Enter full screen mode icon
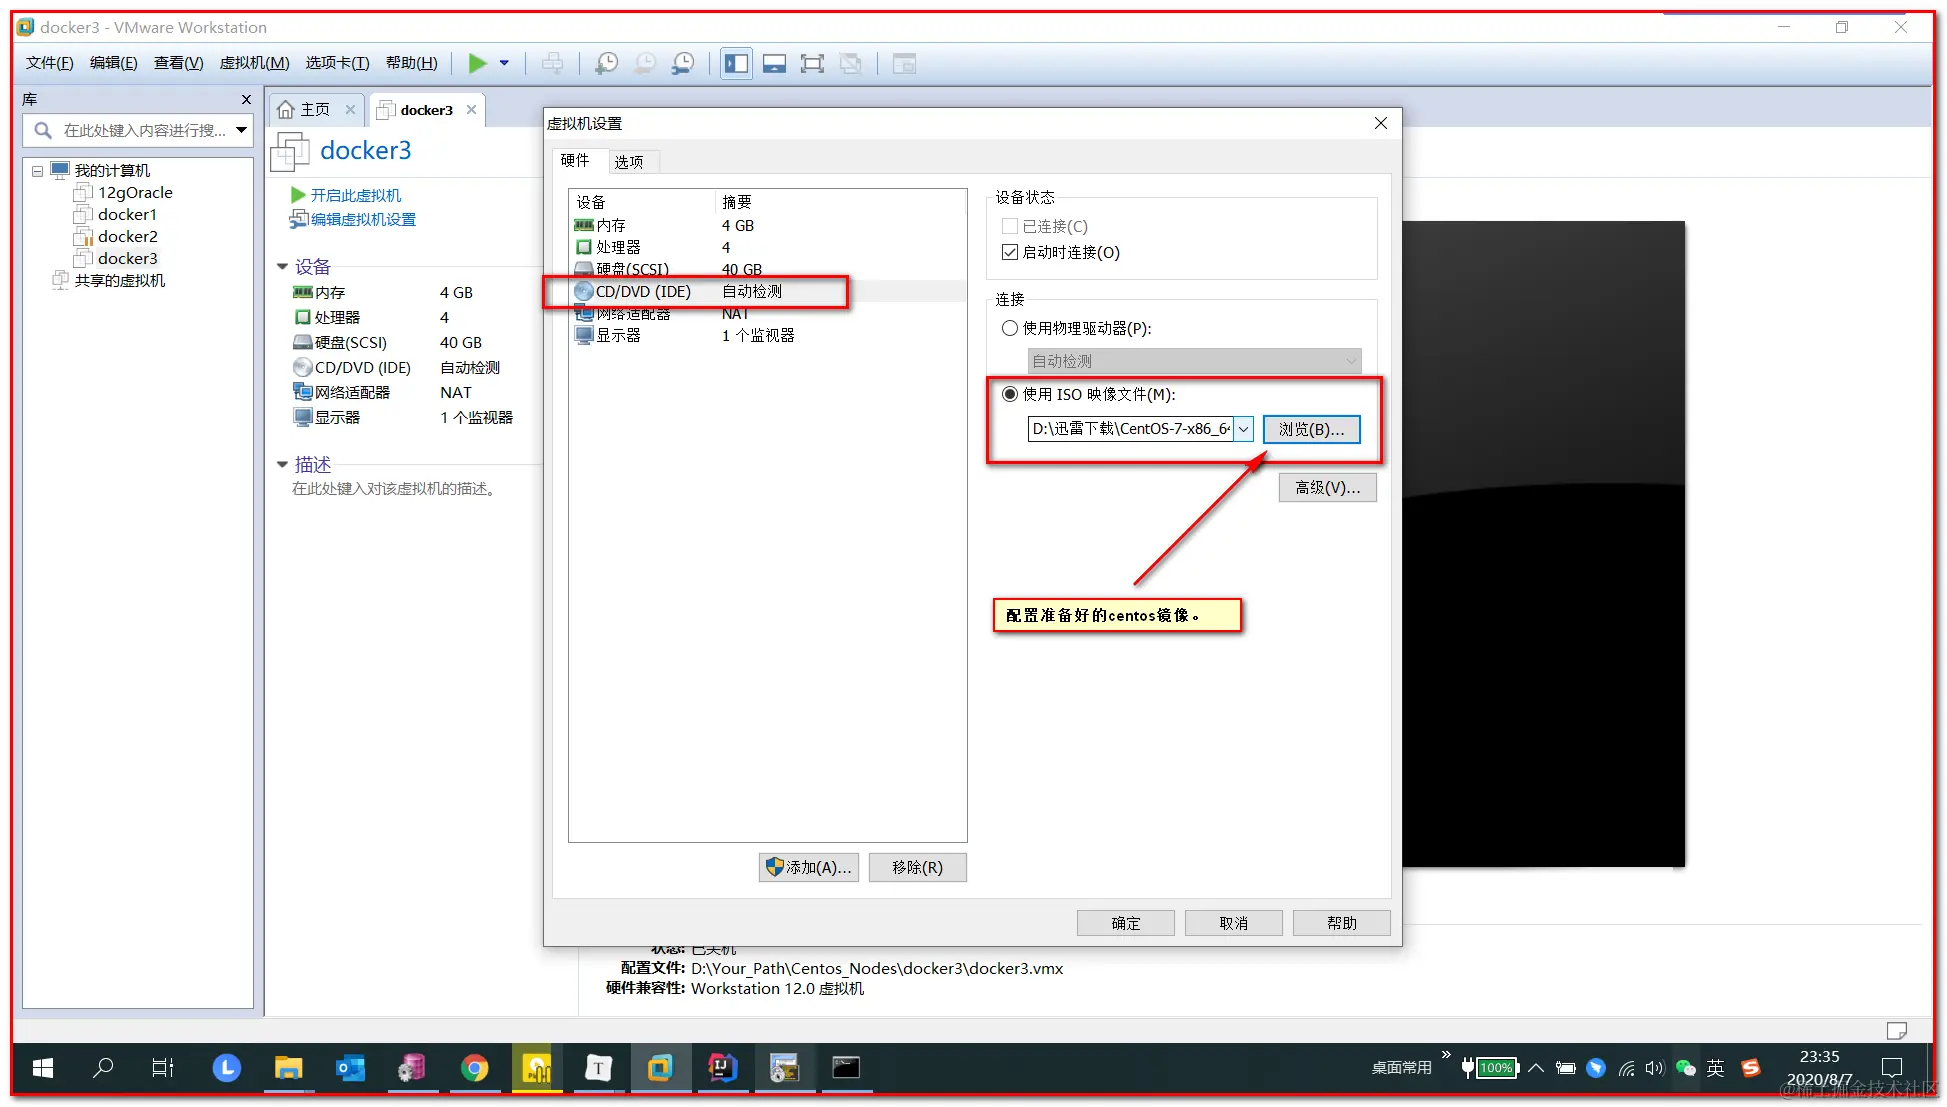 click(812, 63)
